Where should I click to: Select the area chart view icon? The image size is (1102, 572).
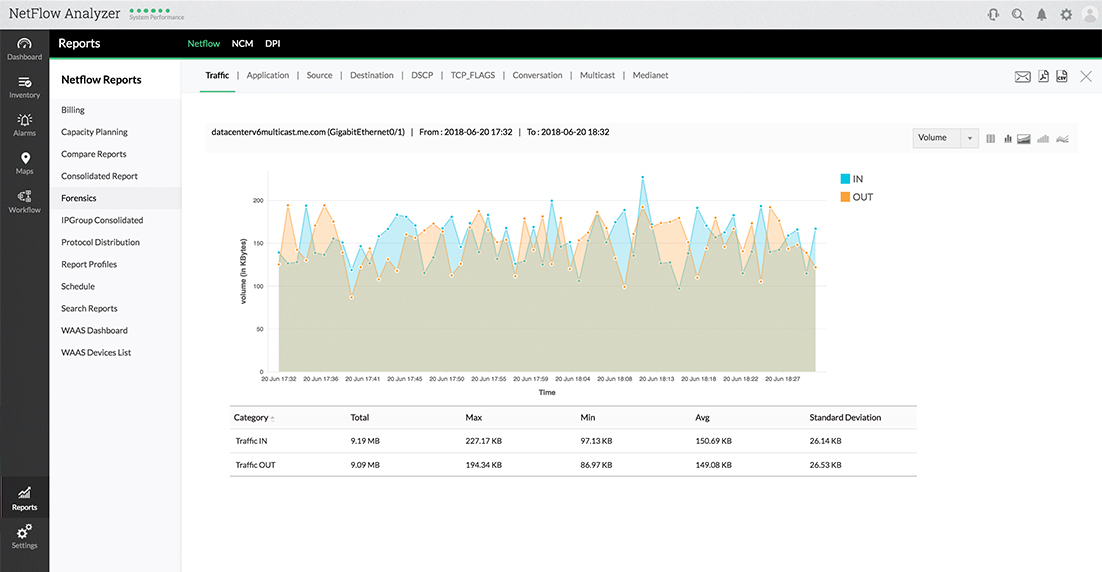coord(1024,139)
